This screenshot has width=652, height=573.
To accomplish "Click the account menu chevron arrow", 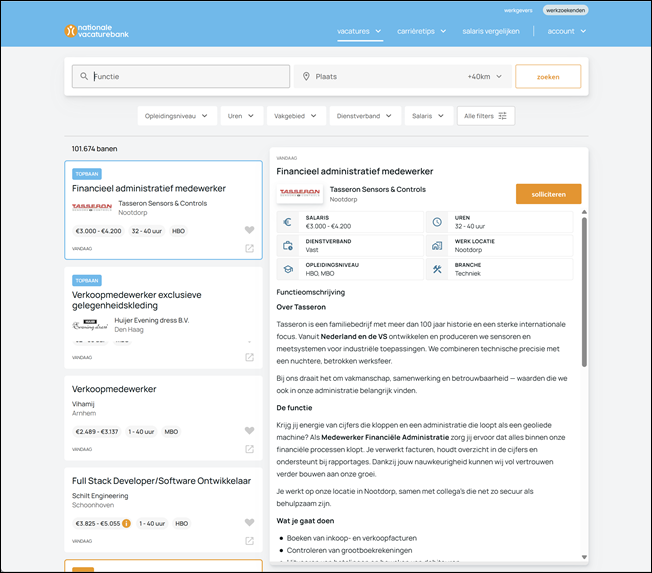I will pyautogui.click(x=583, y=31).
